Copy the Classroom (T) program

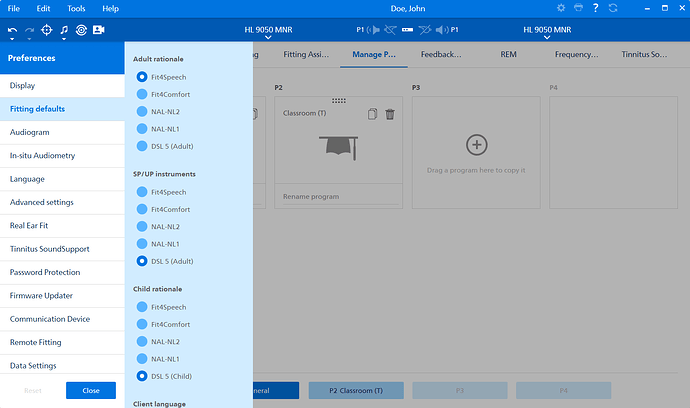372,114
